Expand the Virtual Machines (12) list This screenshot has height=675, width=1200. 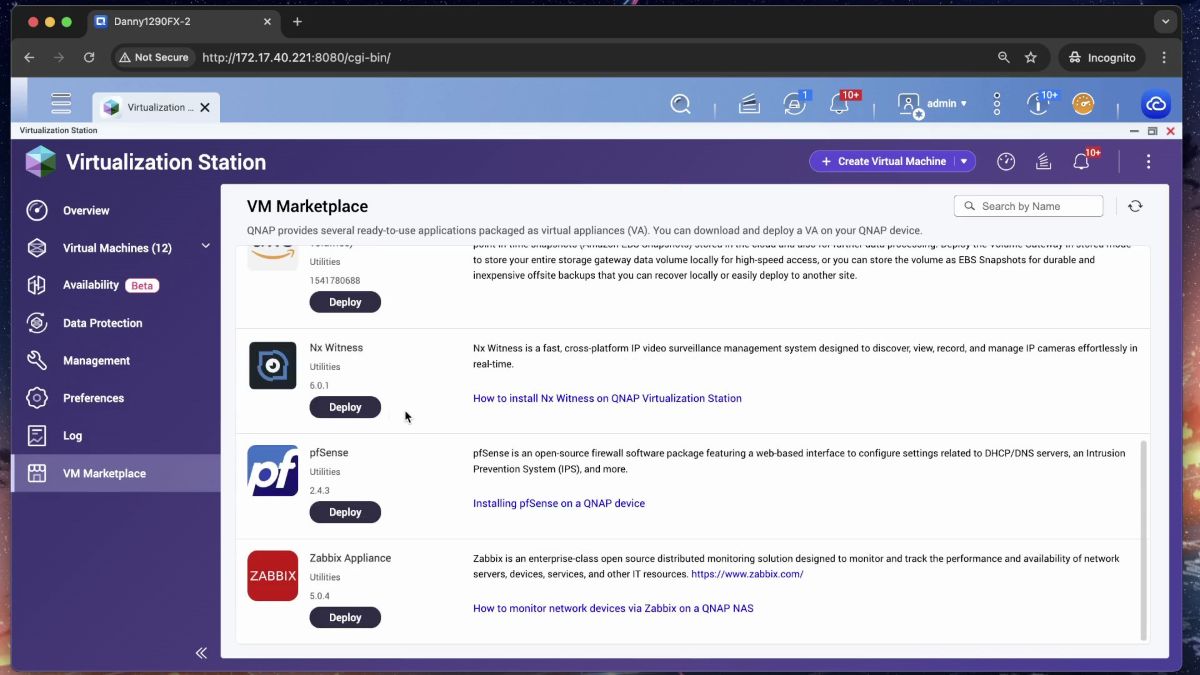click(x=206, y=247)
